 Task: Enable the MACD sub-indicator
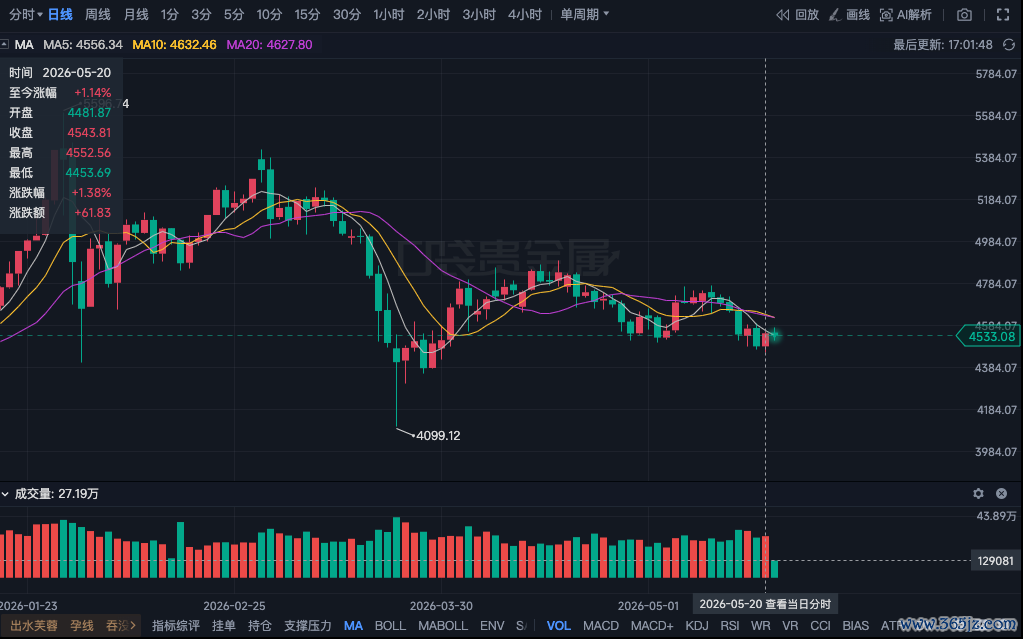tap(601, 625)
